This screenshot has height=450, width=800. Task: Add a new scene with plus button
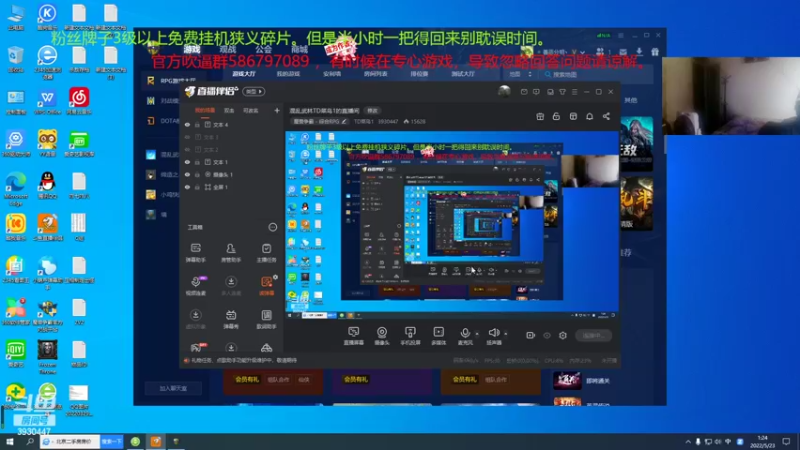[277, 110]
